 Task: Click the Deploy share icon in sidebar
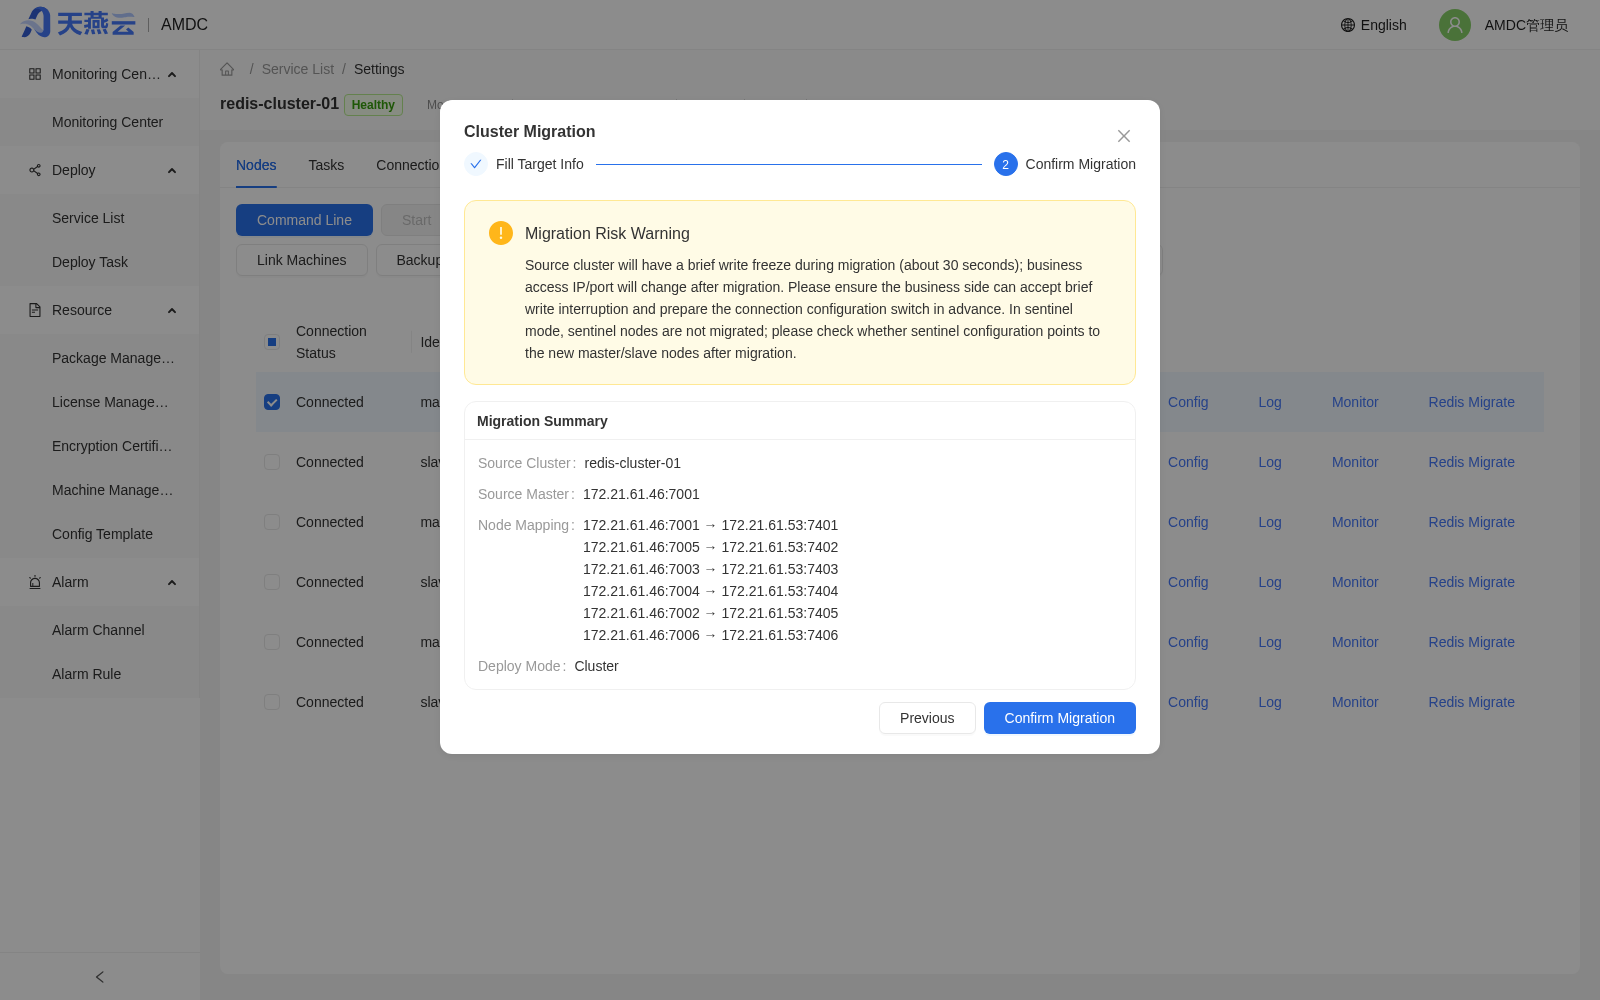coord(35,170)
